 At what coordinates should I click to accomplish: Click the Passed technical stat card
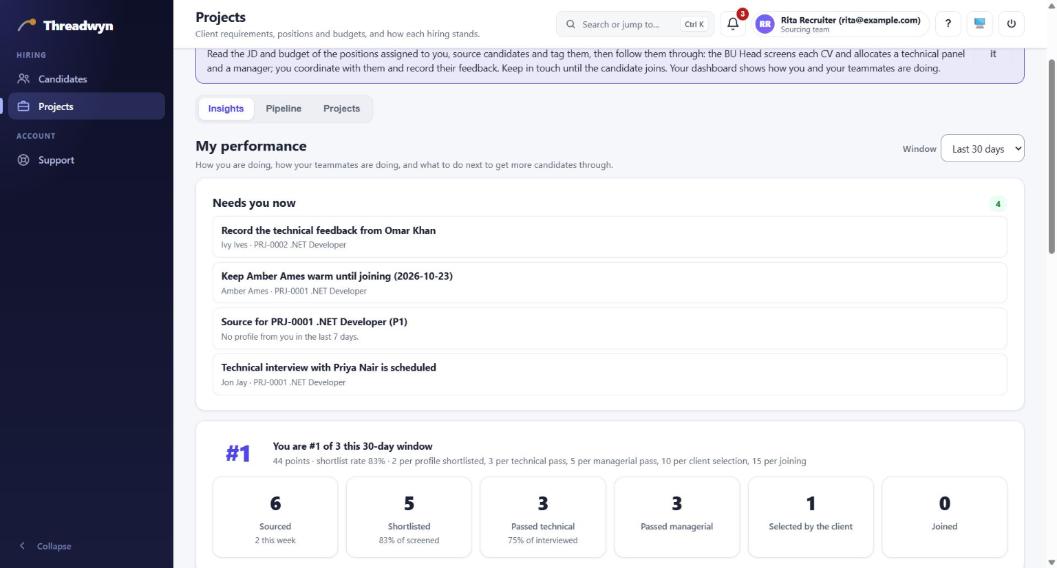tap(543, 517)
